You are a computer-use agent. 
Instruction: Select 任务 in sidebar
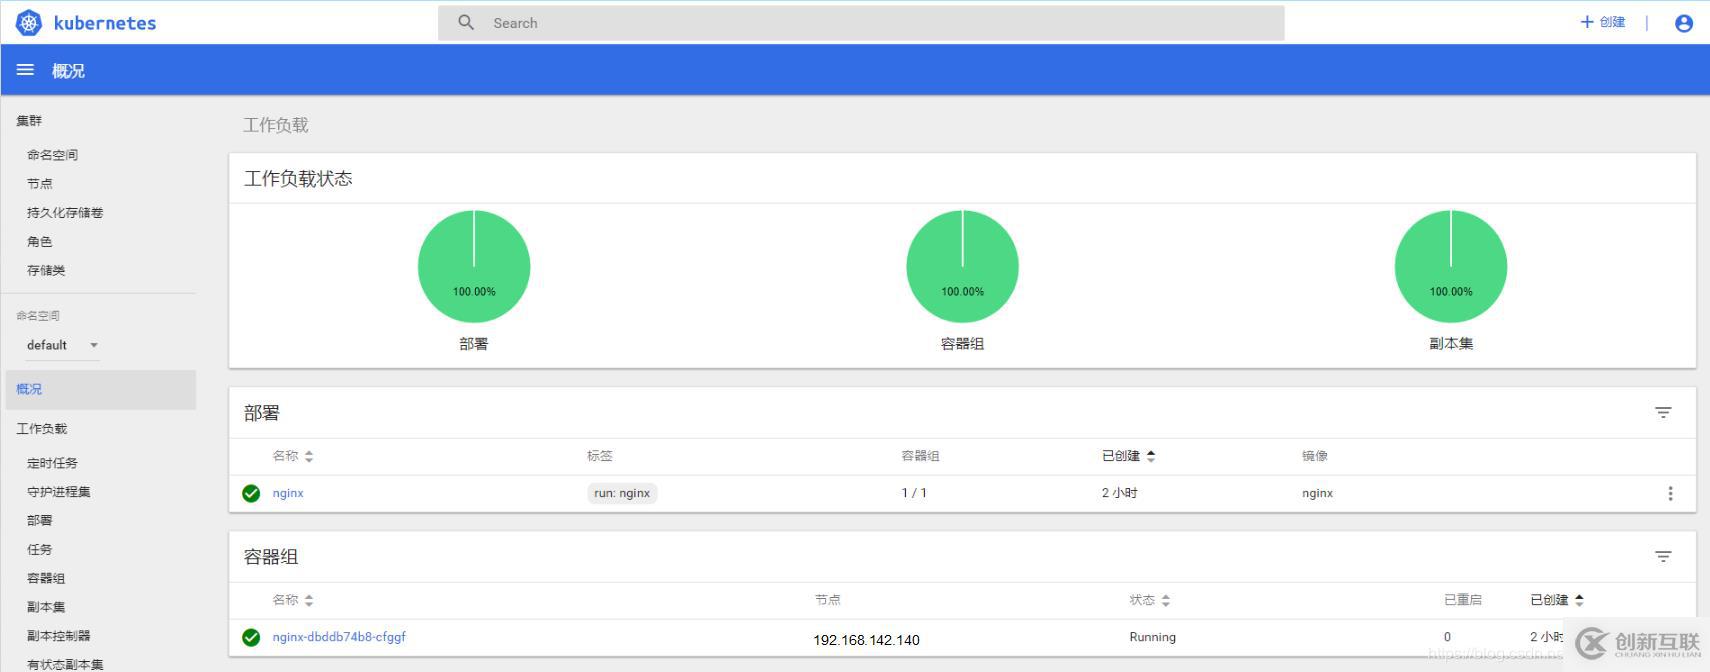(x=40, y=550)
